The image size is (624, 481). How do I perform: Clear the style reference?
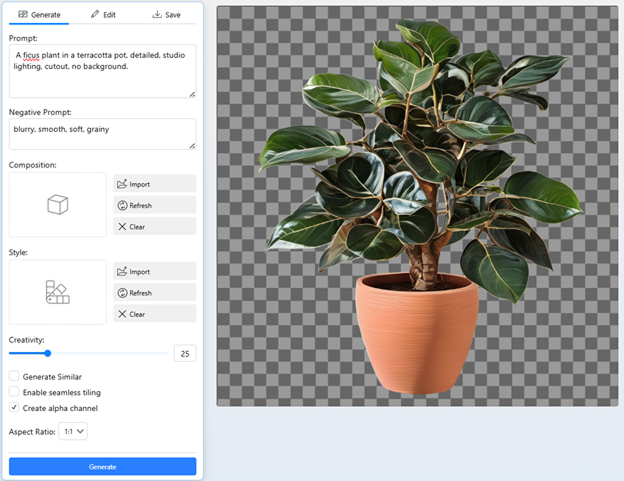click(154, 314)
